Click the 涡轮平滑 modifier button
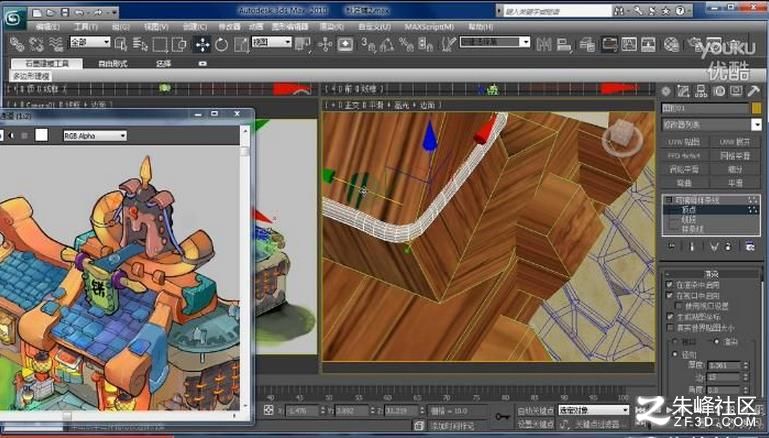Image resolution: width=769 pixels, height=438 pixels. point(684,169)
